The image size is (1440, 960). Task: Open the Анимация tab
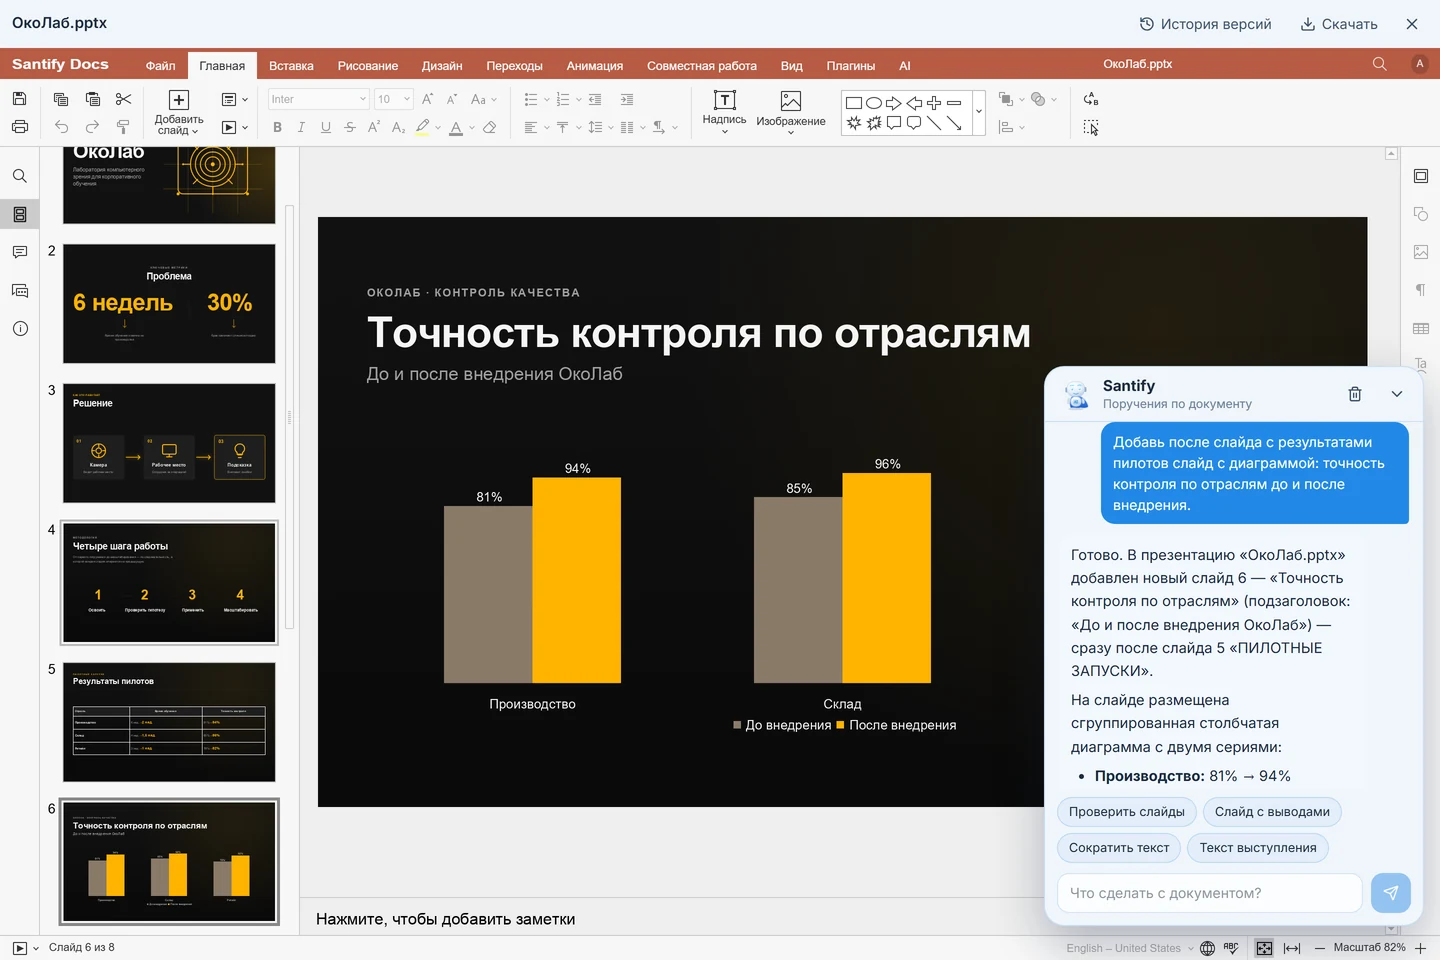[595, 66]
